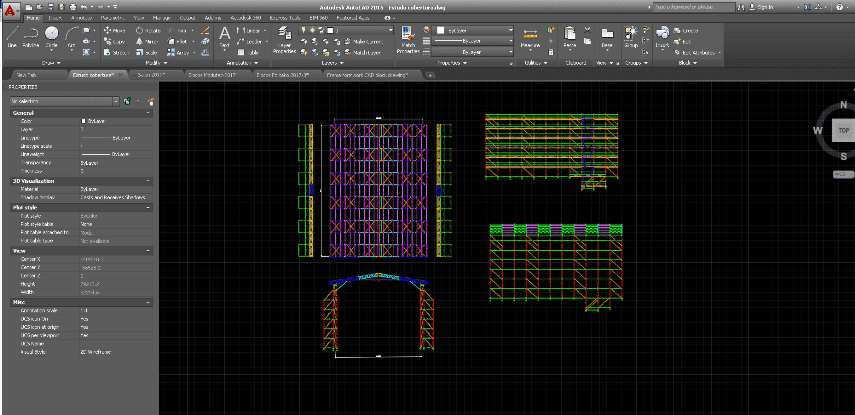Collapse the General properties section

pyautogui.click(x=148, y=113)
